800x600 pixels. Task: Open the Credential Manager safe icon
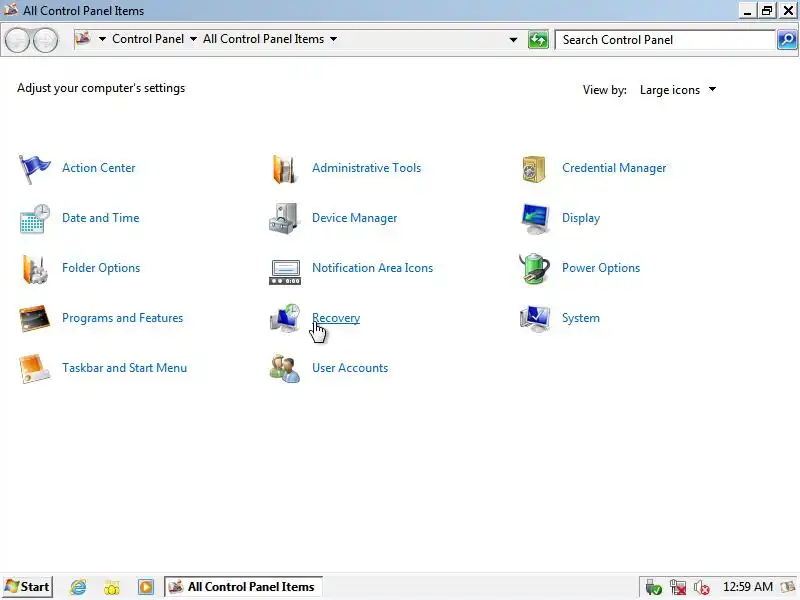tap(534, 169)
